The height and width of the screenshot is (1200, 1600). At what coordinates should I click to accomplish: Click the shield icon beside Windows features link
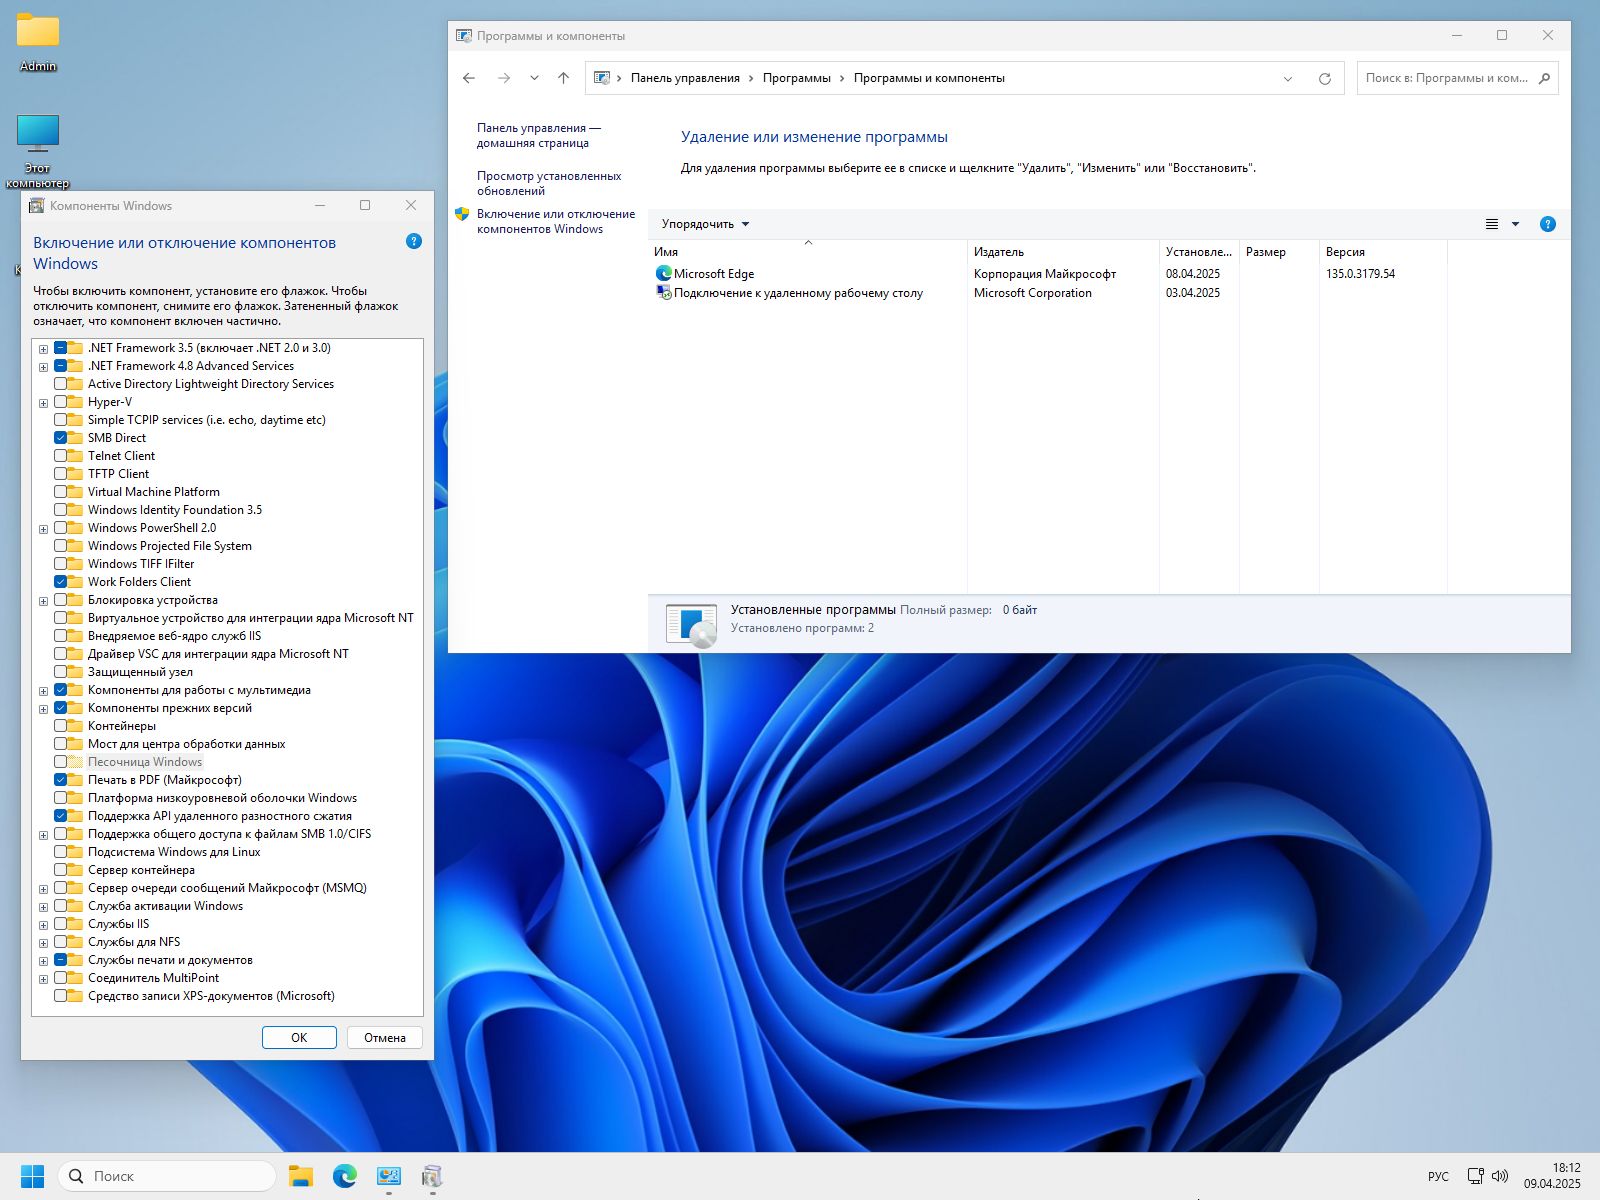coord(462,214)
